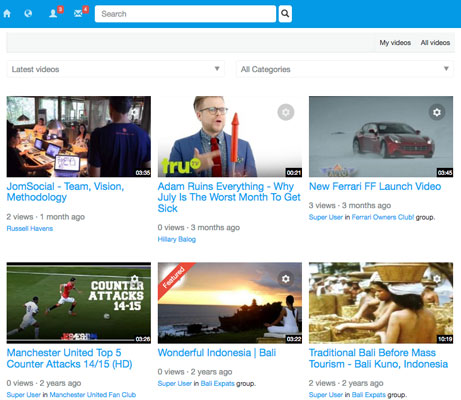
Task: Open the Traditional Bali video thumbnail
Action: point(381,303)
